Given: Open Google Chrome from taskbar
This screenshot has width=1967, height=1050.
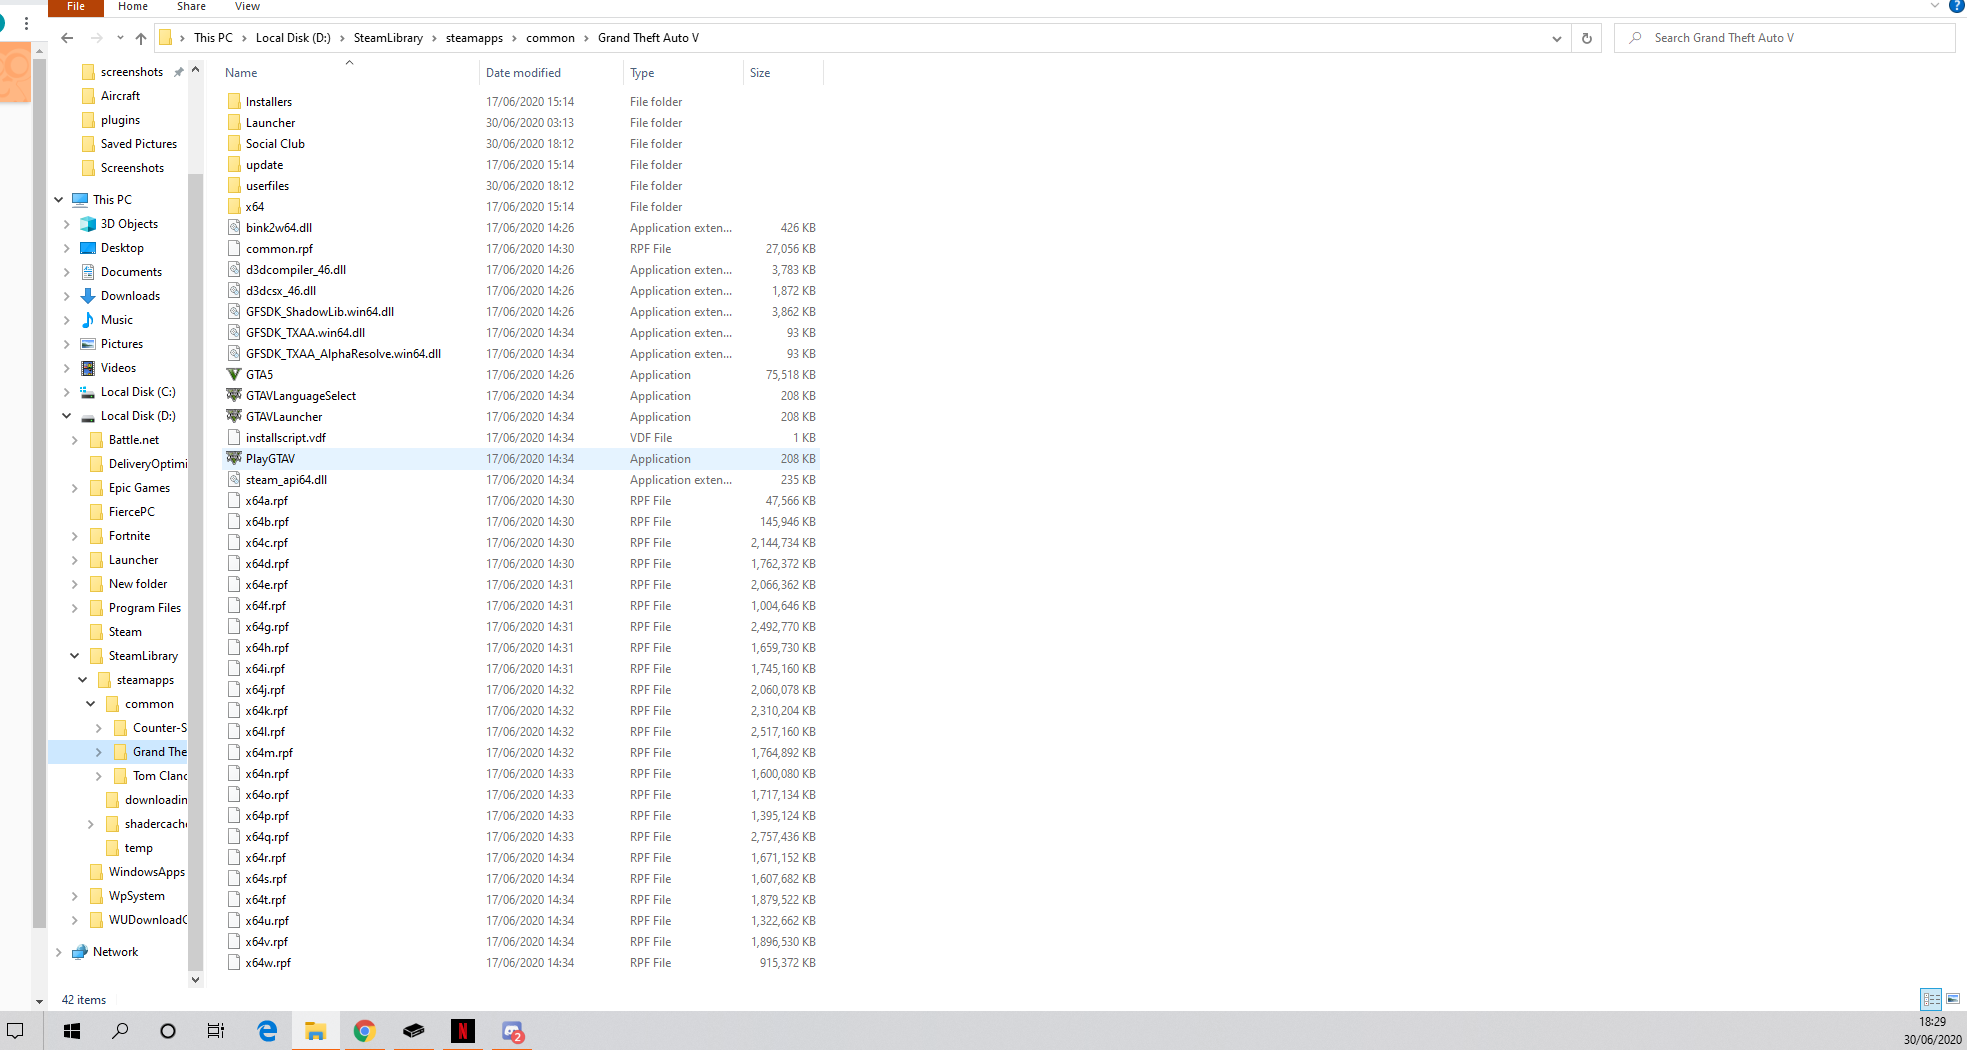Looking at the screenshot, I should (364, 1031).
